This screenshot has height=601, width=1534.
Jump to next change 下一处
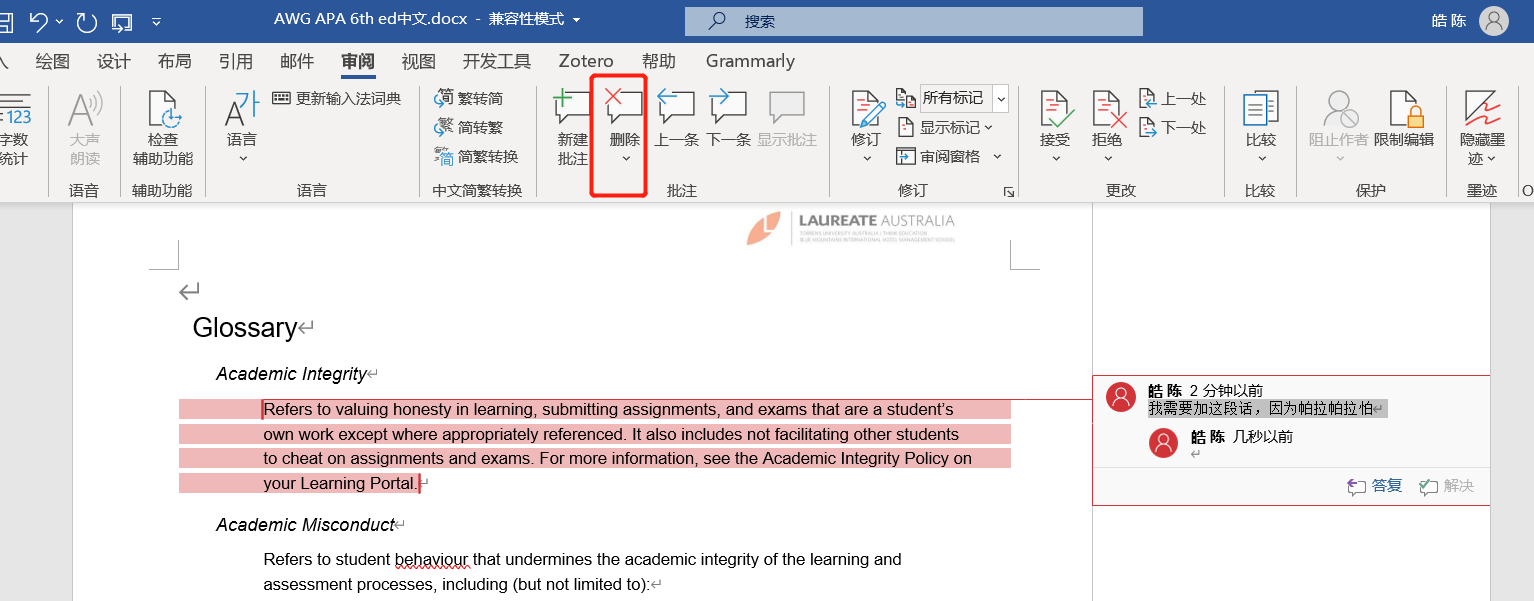pos(1173,127)
